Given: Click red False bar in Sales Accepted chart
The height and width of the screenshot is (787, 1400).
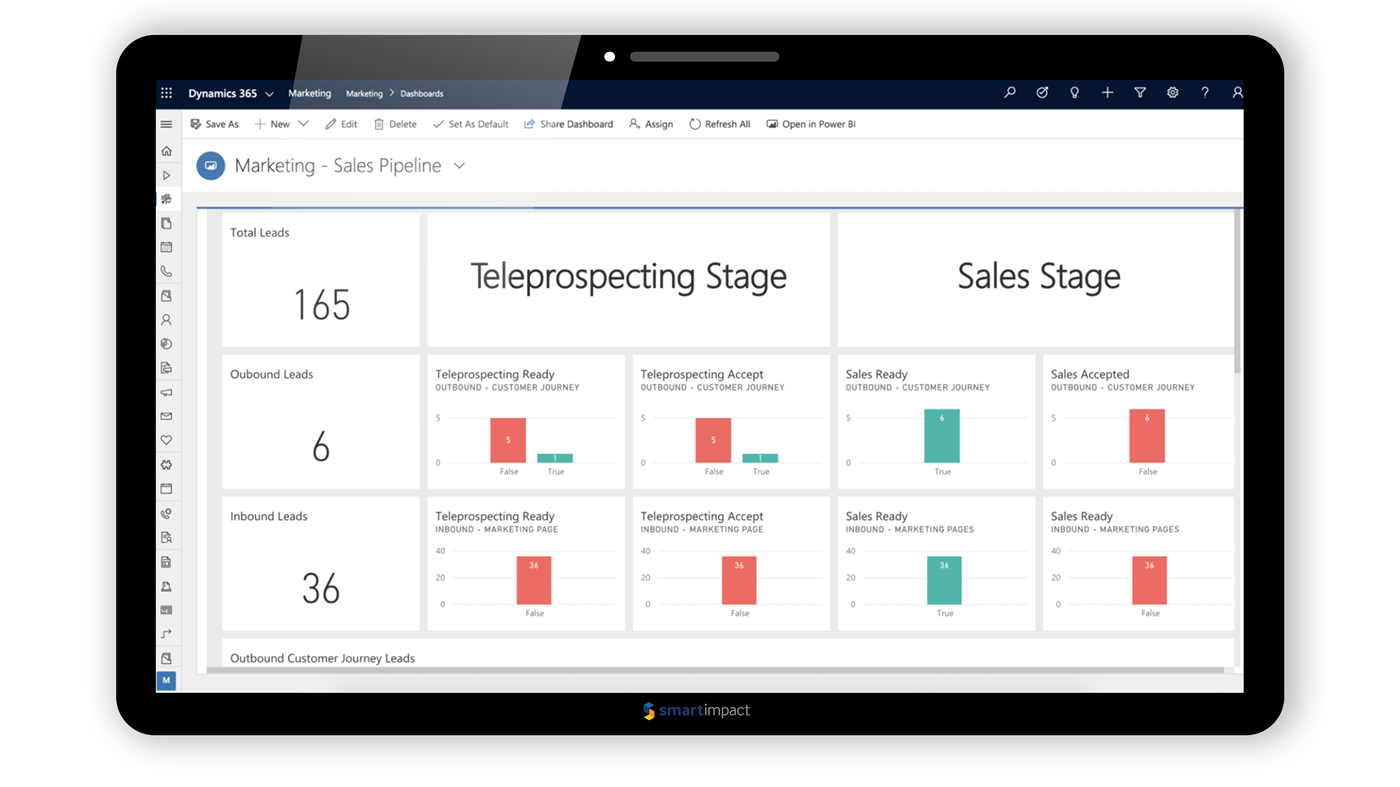Looking at the screenshot, I should point(1147,436).
